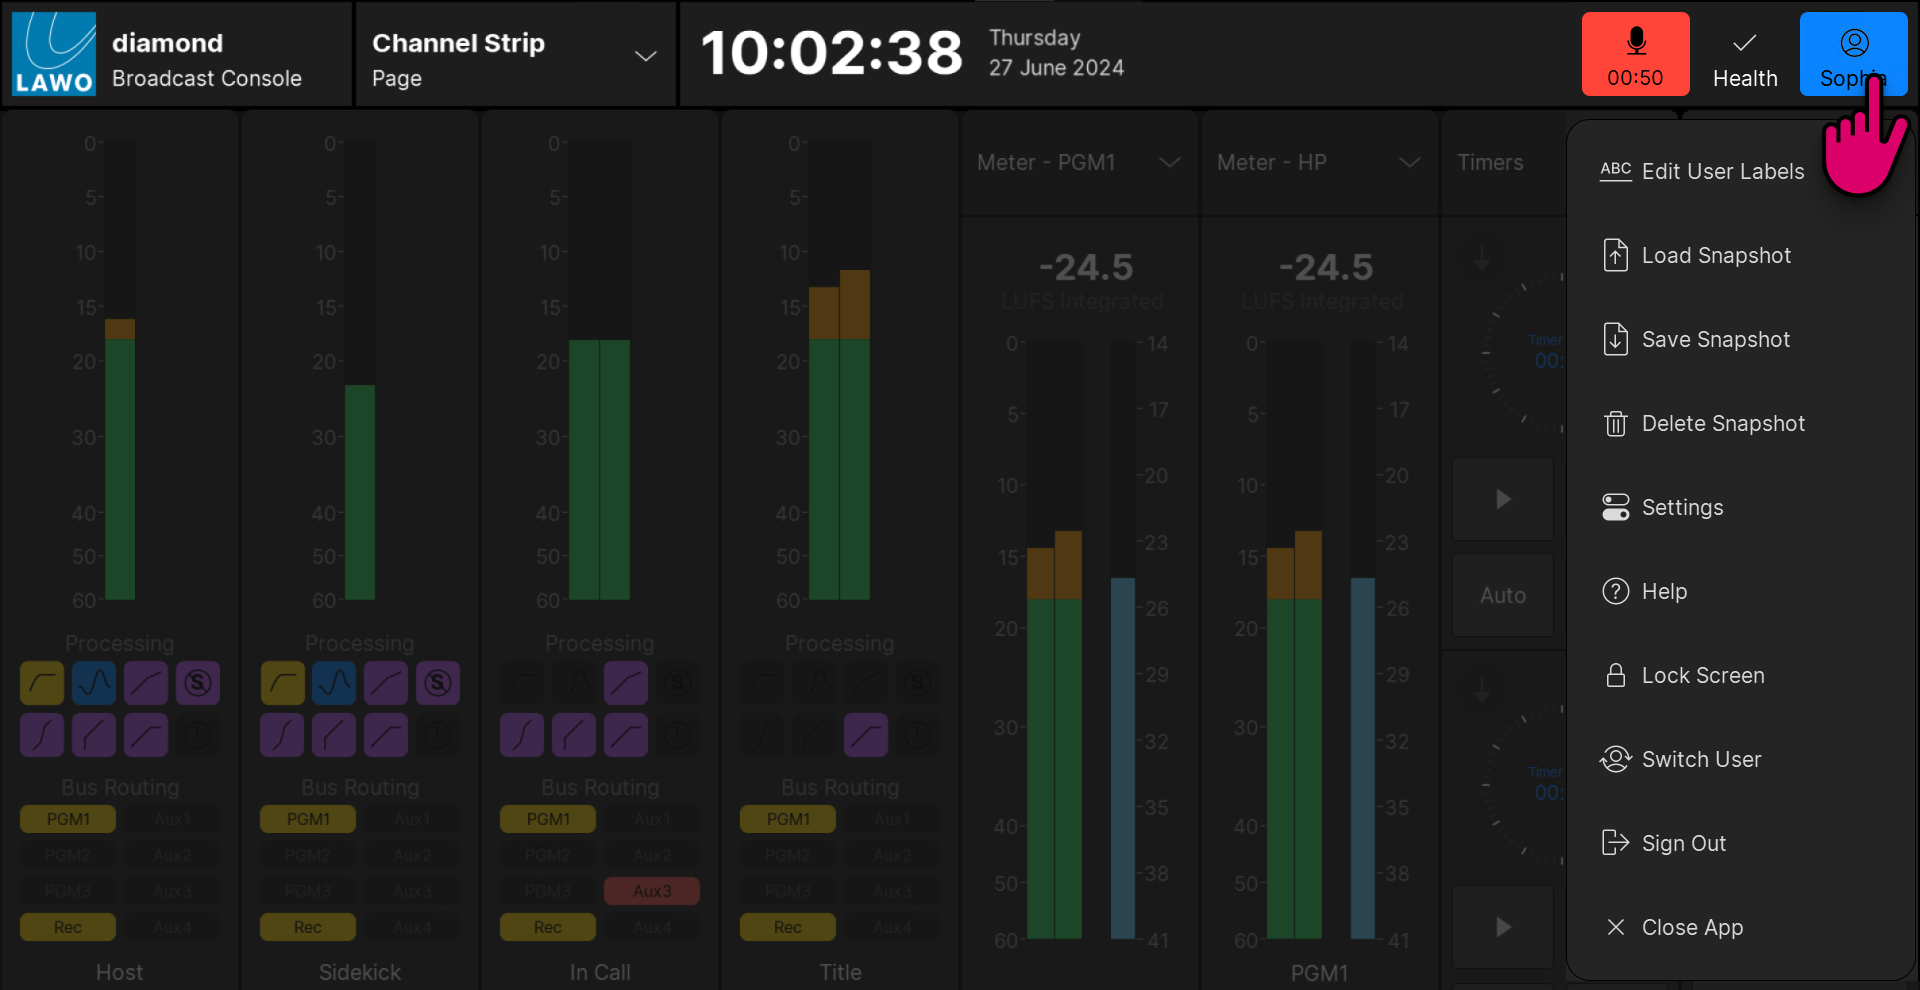Image resolution: width=1920 pixels, height=990 pixels.
Task: Open the Health status check icon
Action: click(1744, 43)
